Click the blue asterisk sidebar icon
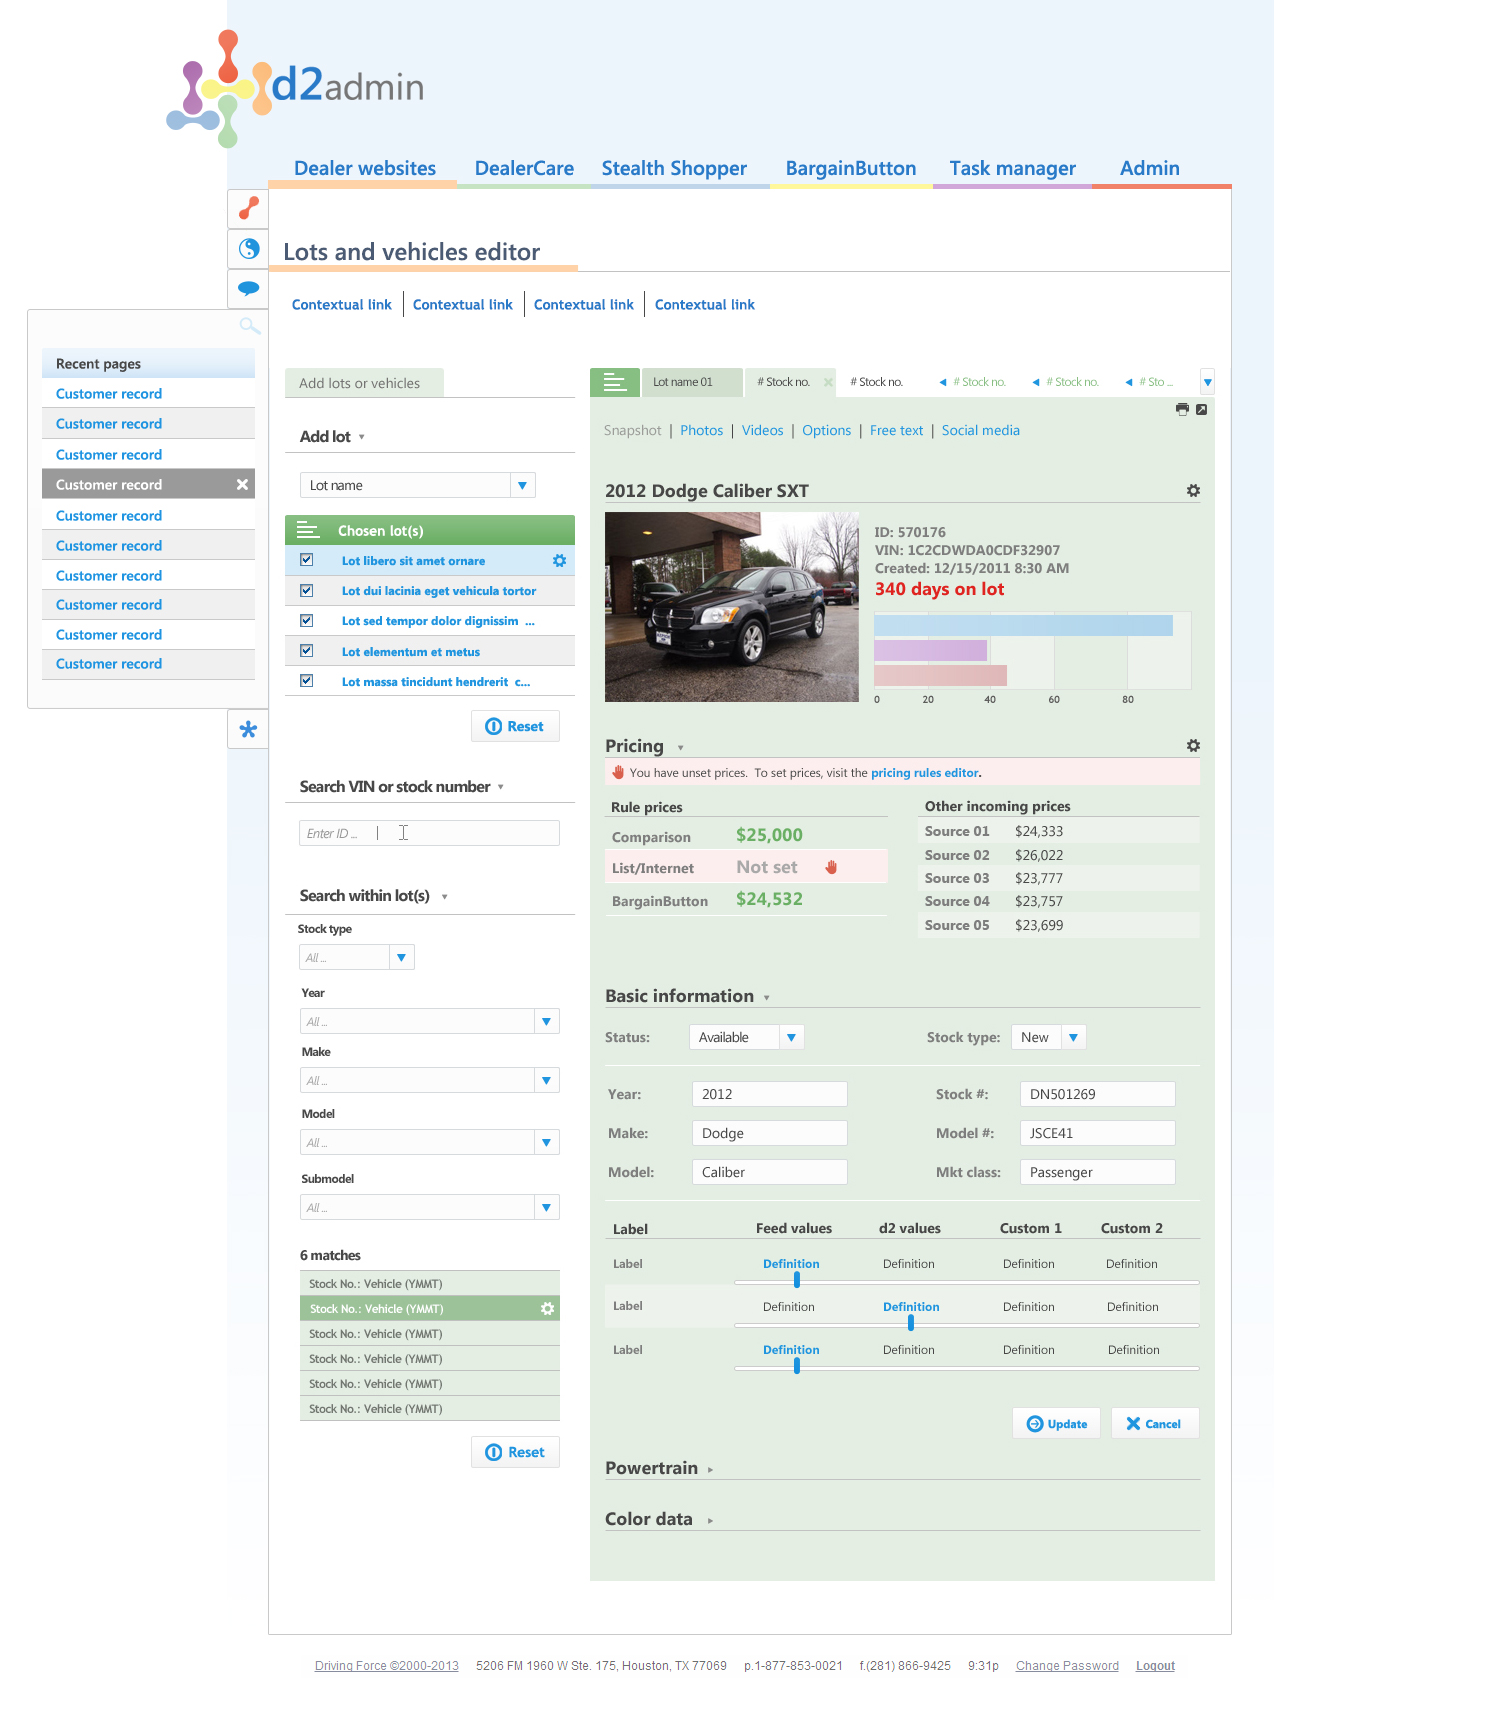Screen dimensions: 1500x1721 pos(248,729)
